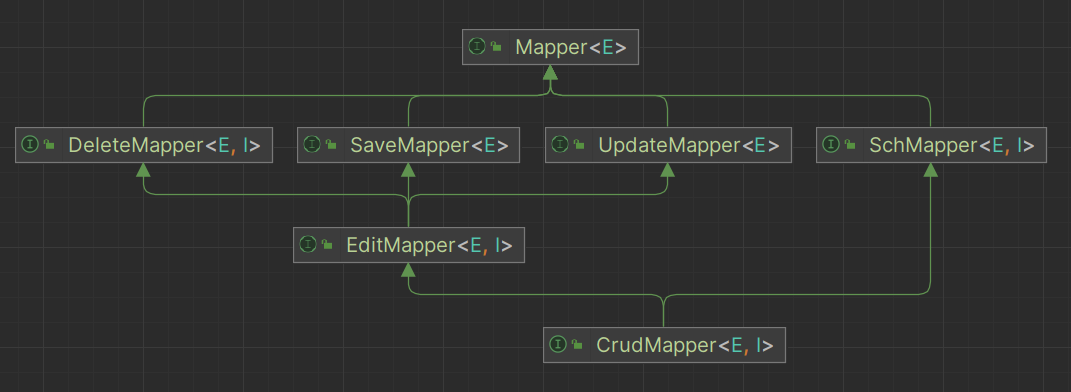Click the interface icon beside SchMapper
Screen dimensions: 1071x392
coord(831,144)
